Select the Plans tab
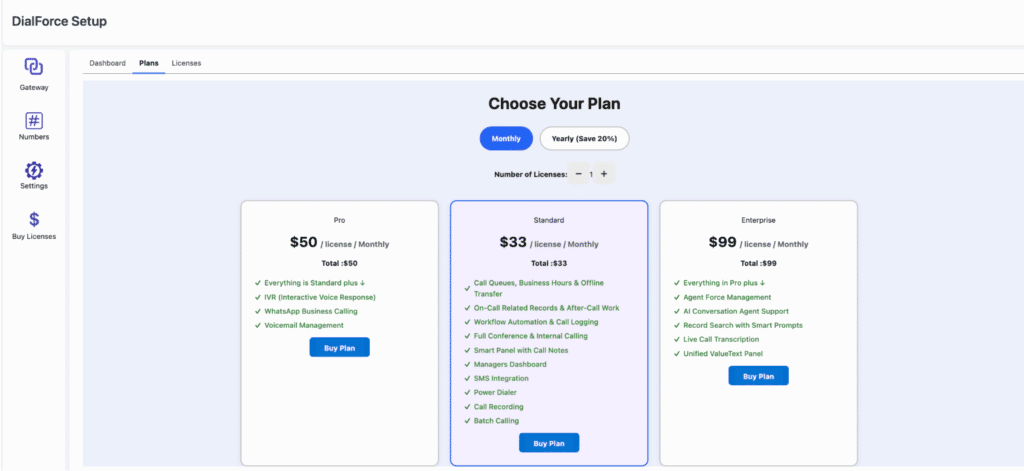The image size is (1024, 471). (148, 63)
